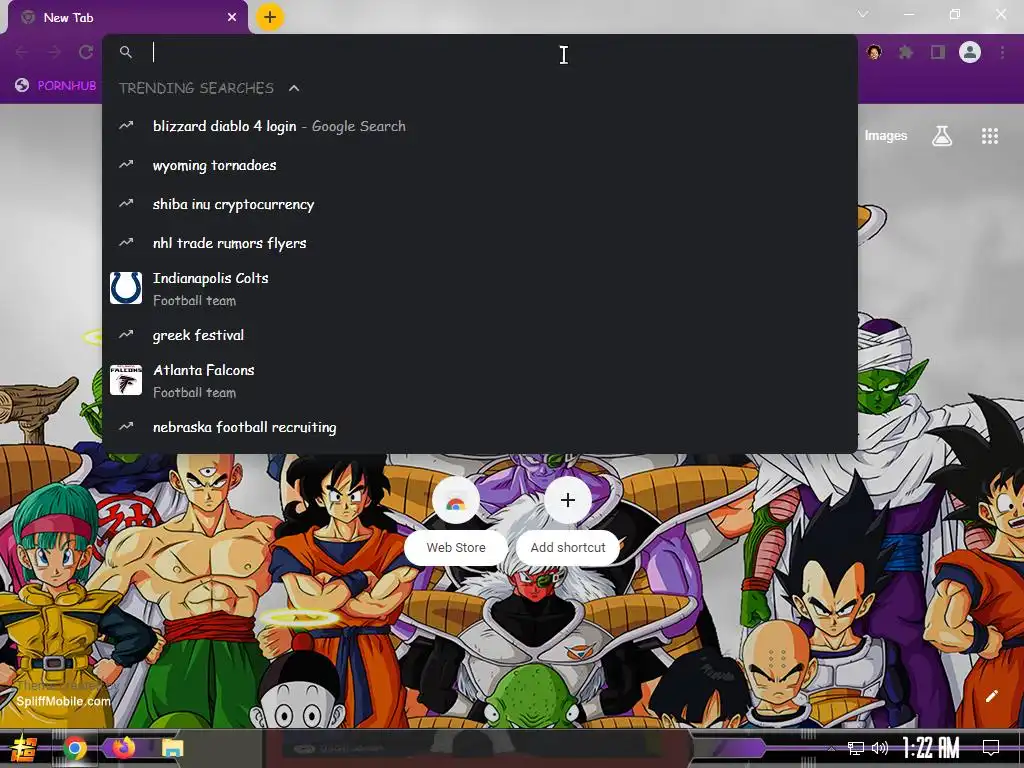Open Search Labs flask icon
The width and height of the screenshot is (1024, 768).
tap(942, 136)
